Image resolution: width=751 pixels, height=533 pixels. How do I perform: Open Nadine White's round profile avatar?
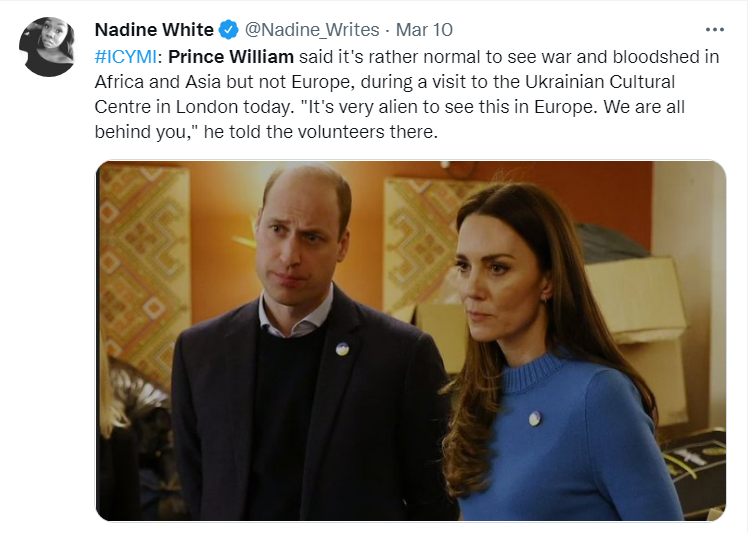click(47, 46)
